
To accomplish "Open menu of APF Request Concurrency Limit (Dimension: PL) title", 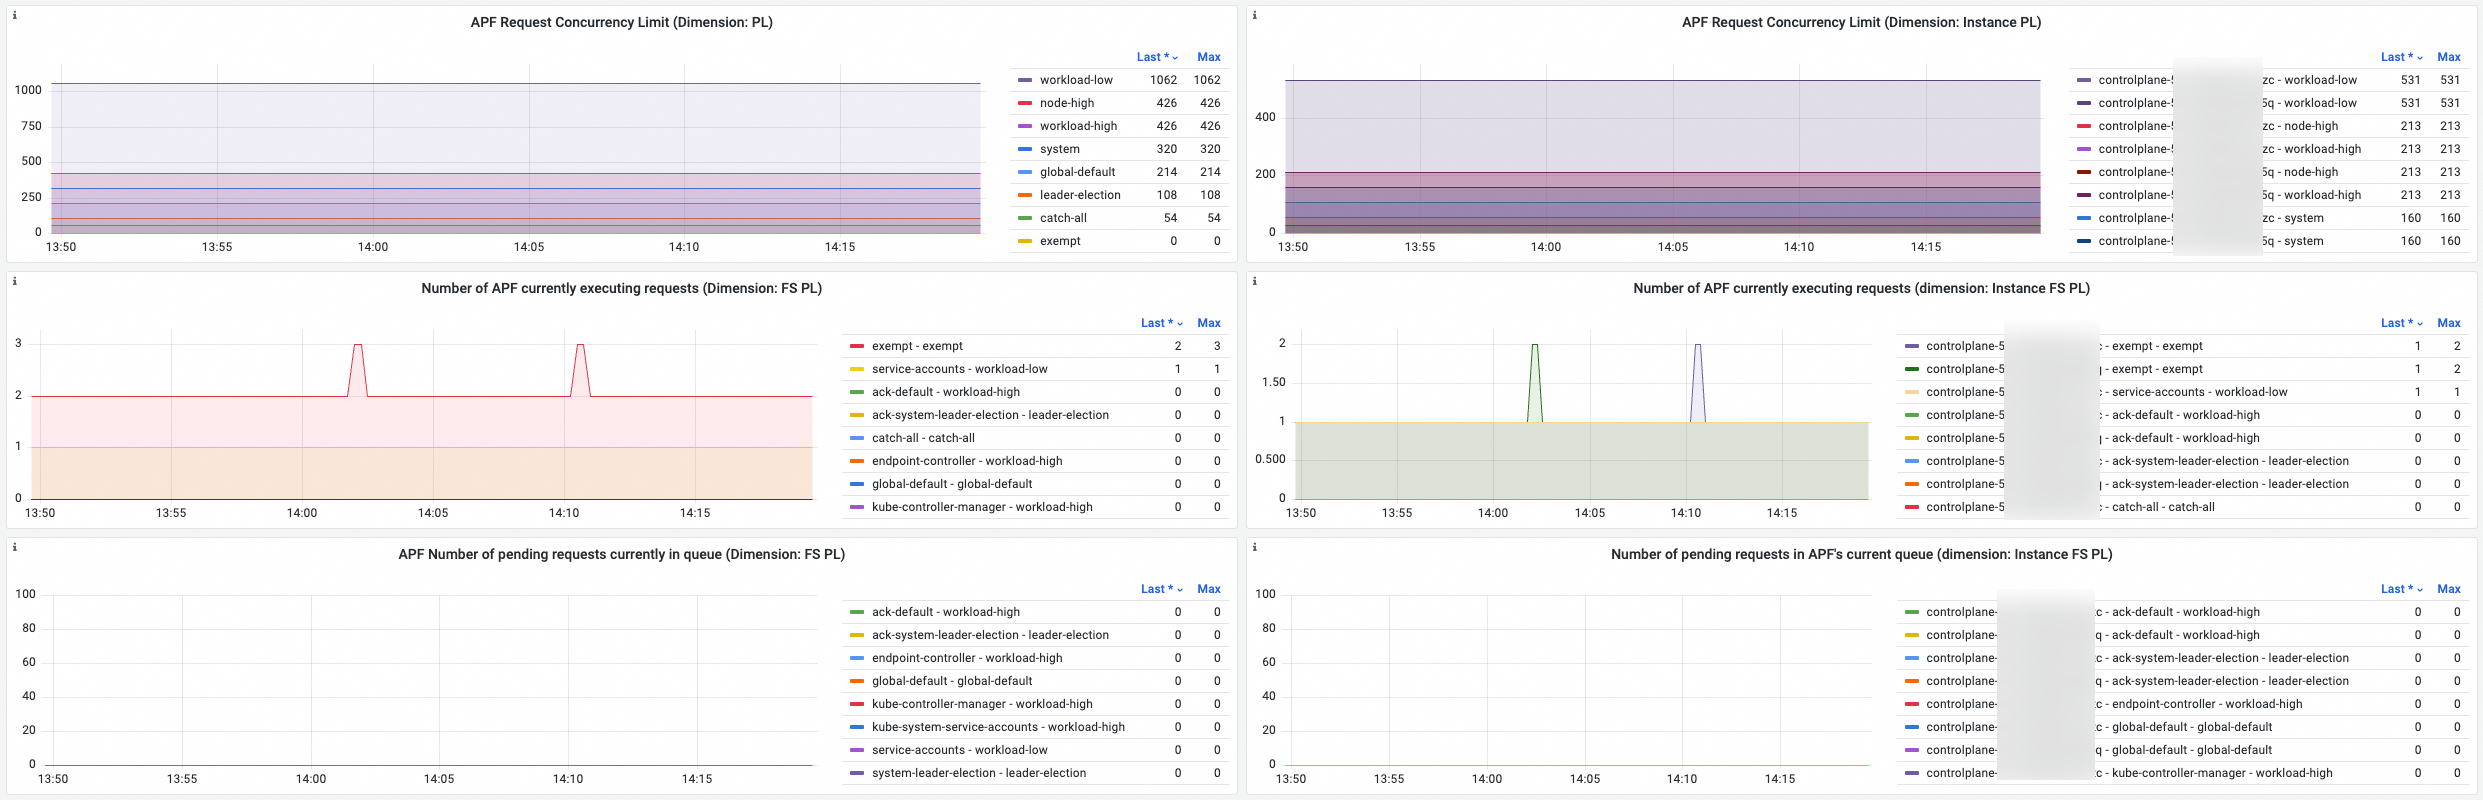I will 621,22.
